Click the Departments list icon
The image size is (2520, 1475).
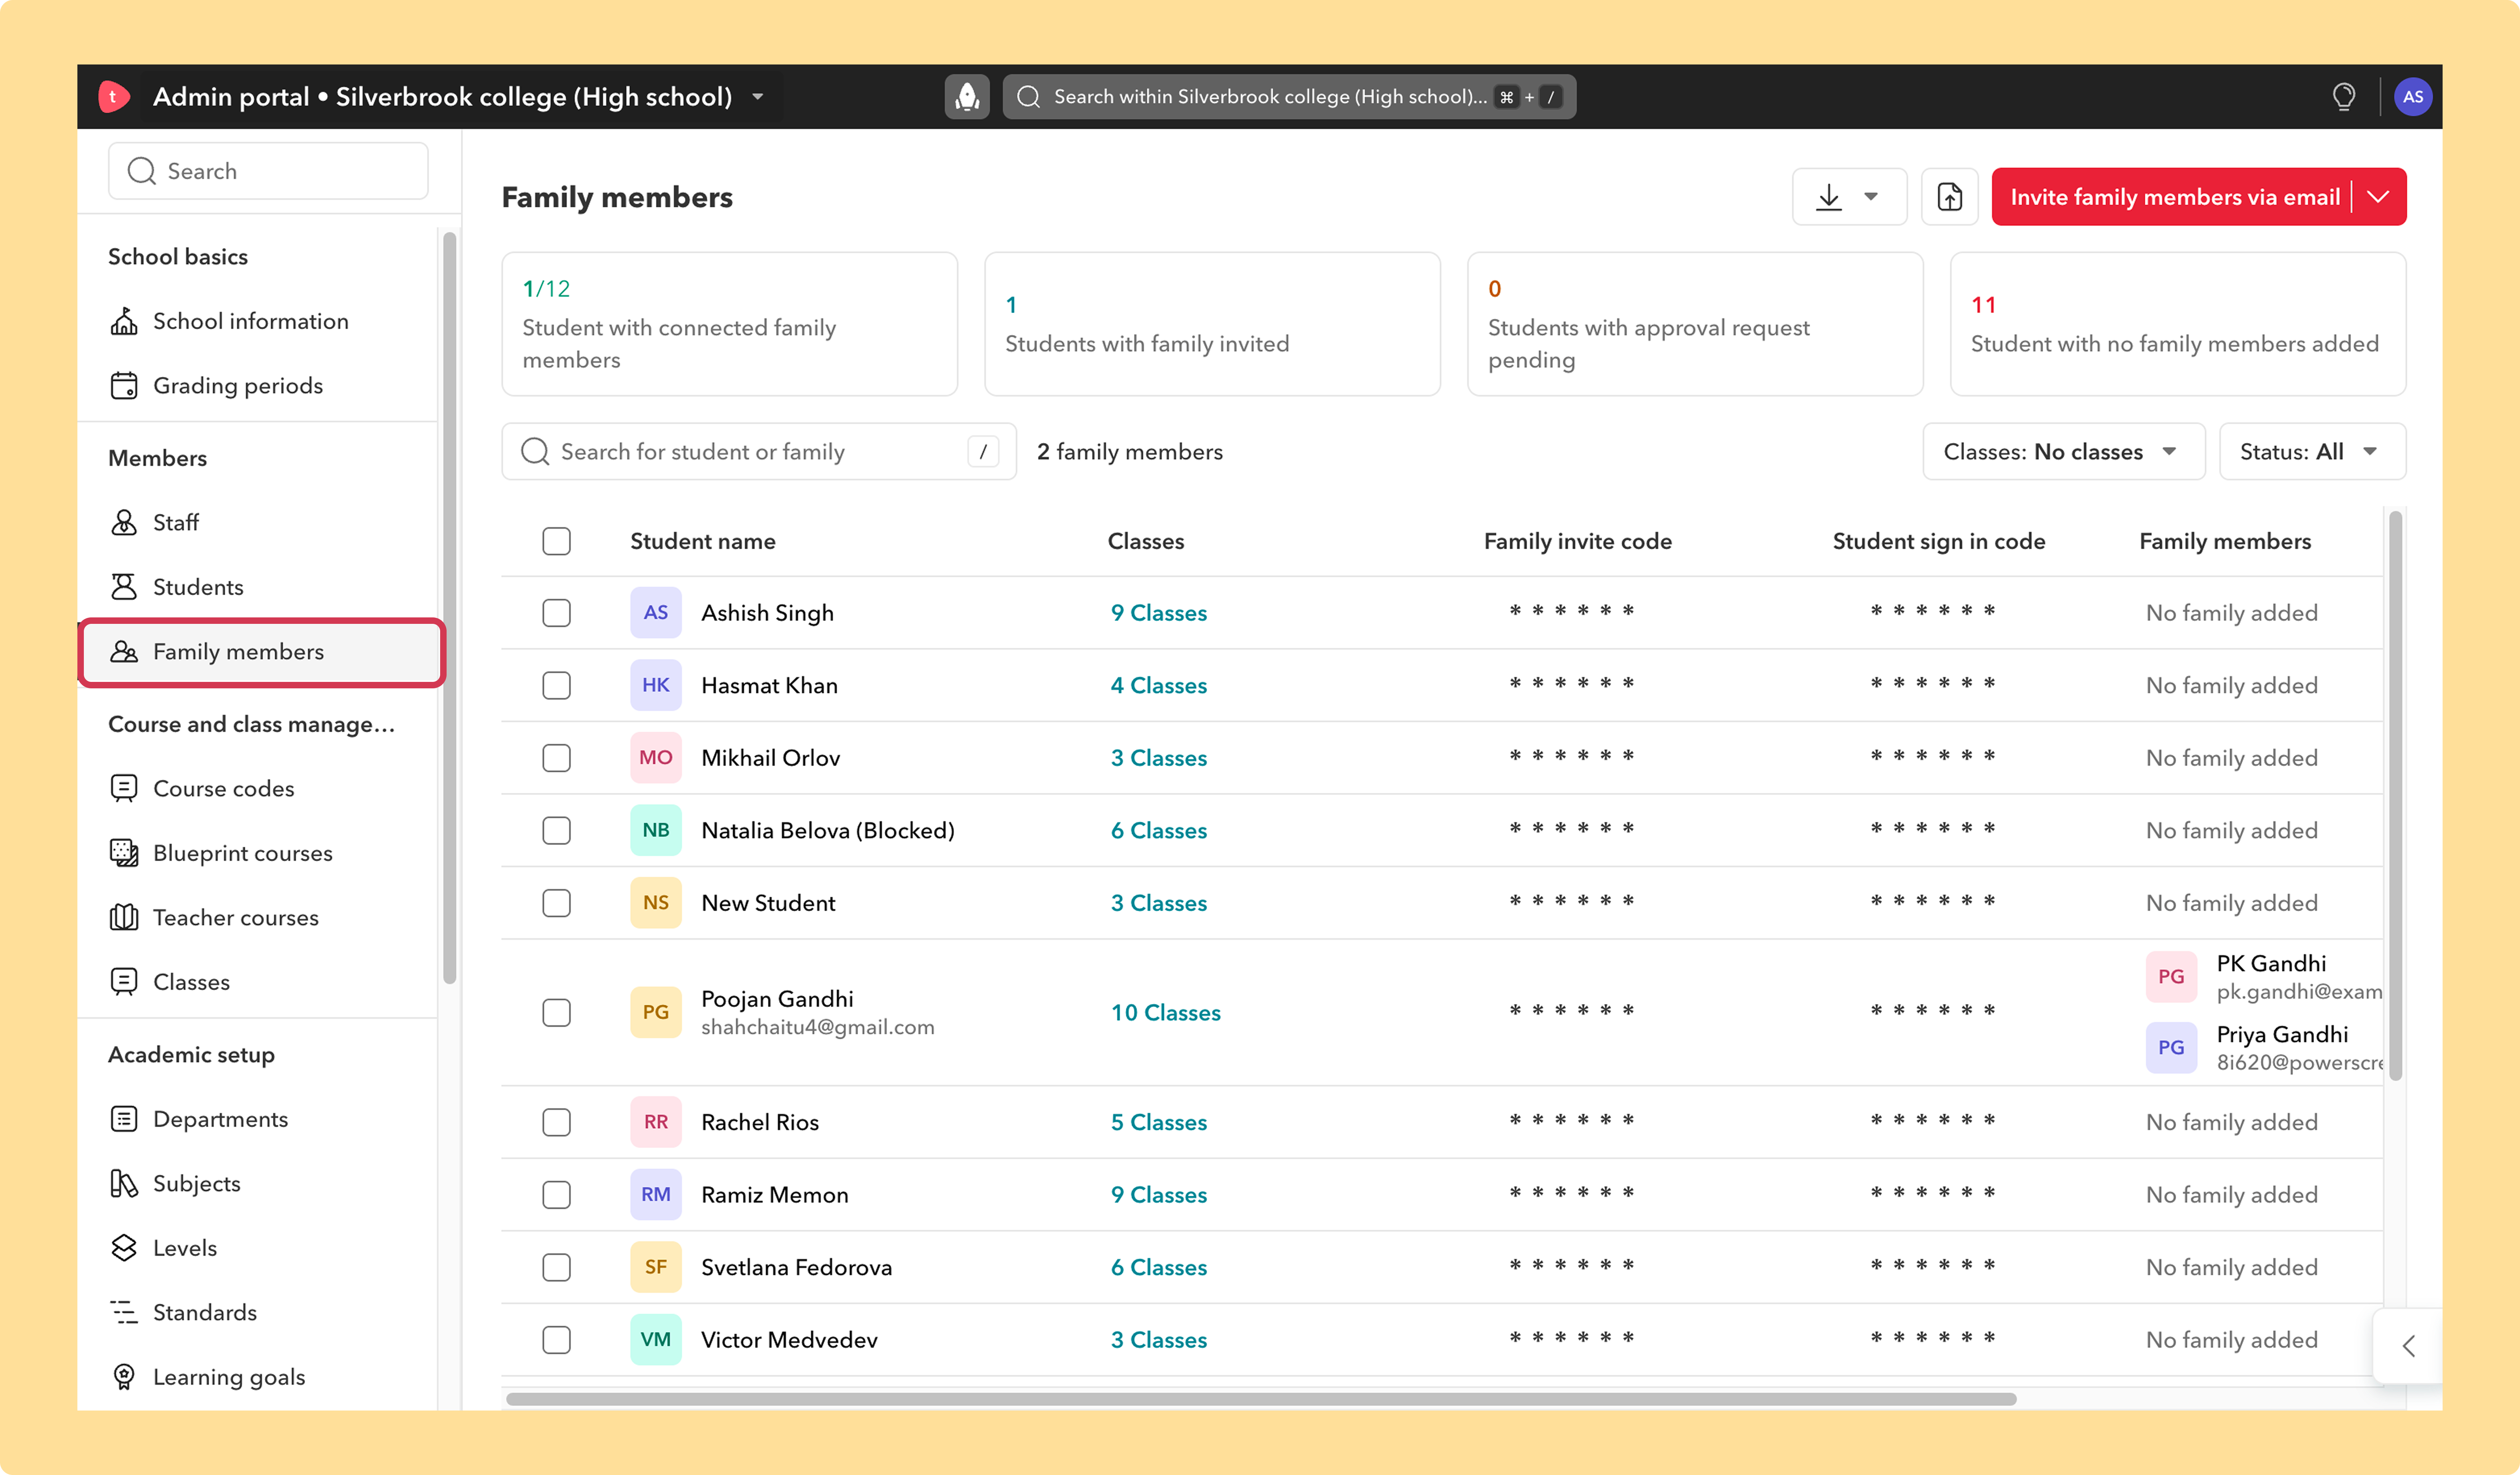[124, 1119]
